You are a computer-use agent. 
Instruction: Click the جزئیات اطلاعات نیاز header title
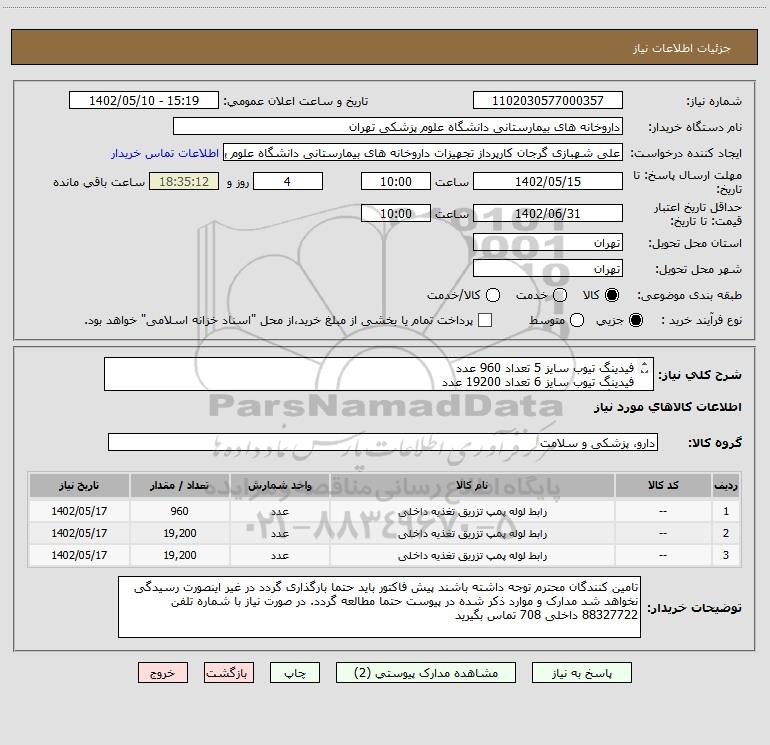pos(682,48)
